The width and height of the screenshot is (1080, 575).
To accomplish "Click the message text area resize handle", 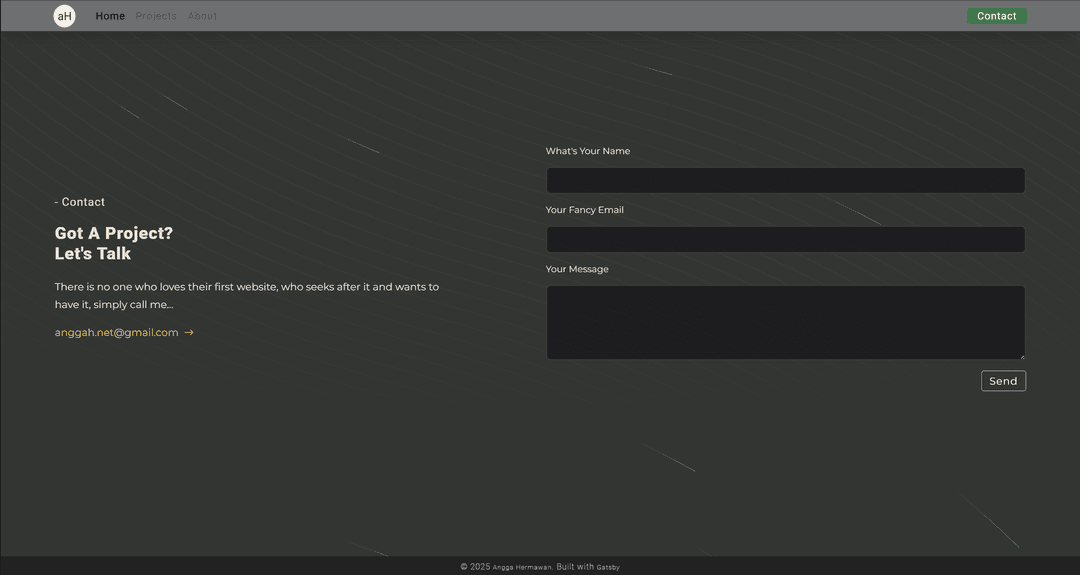I will (1021, 355).
